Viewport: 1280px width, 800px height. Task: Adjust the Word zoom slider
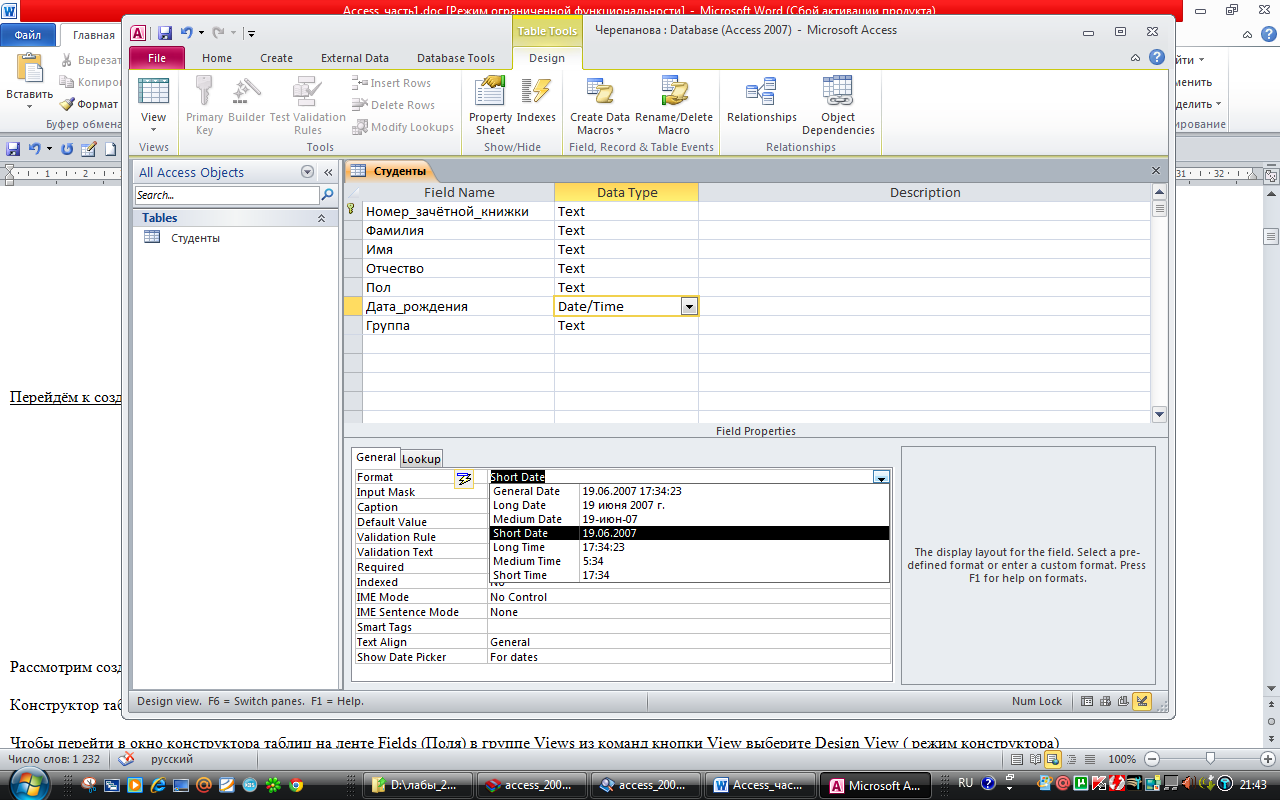[x=1210, y=759]
